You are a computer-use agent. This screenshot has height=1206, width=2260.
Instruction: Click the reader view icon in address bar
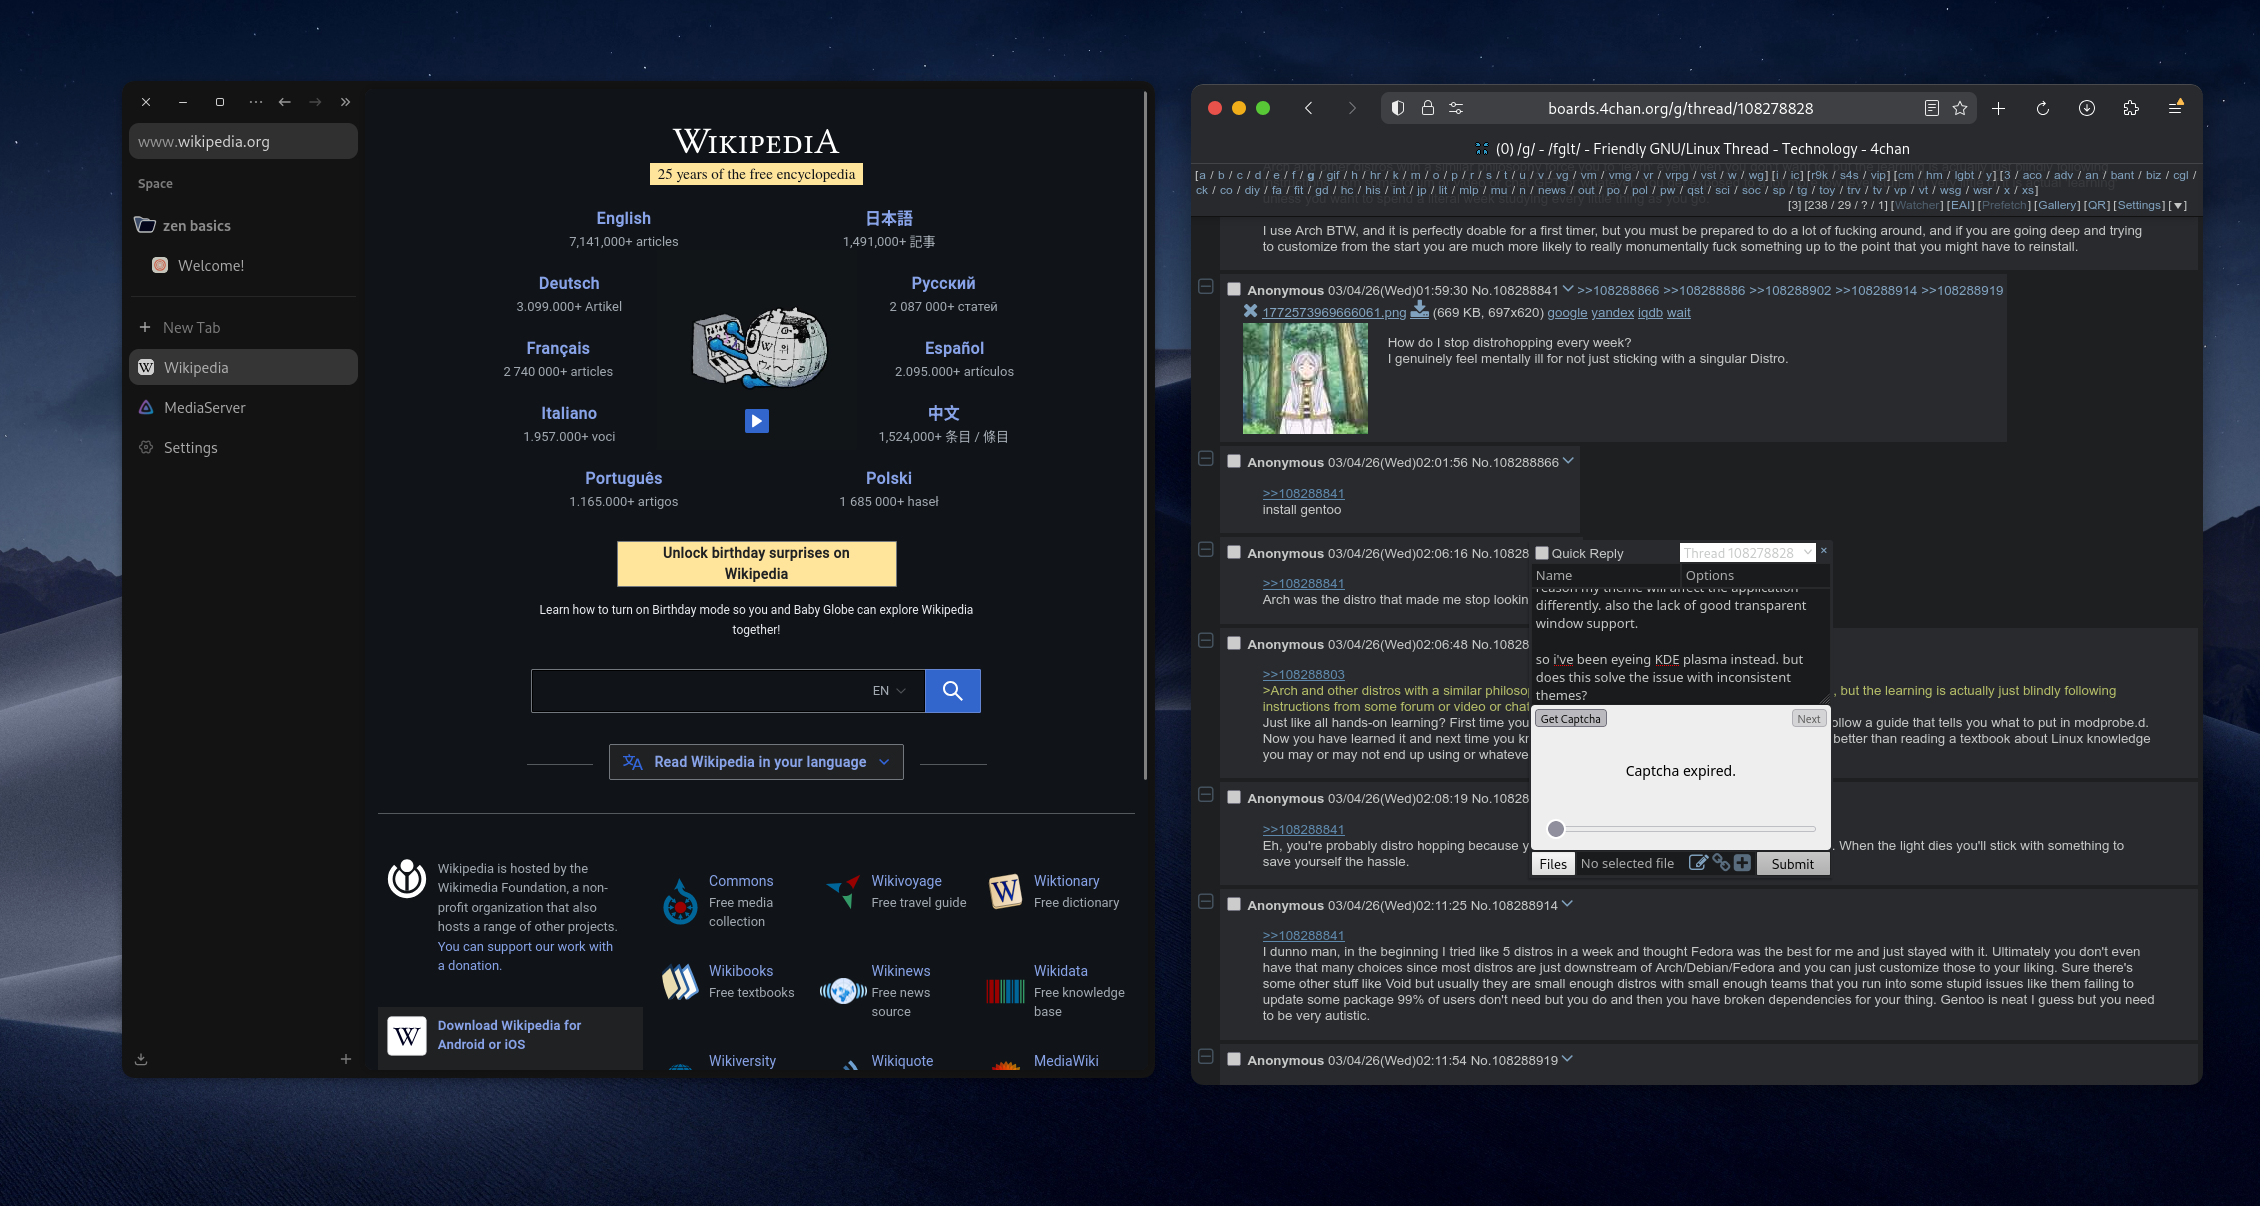click(1931, 108)
